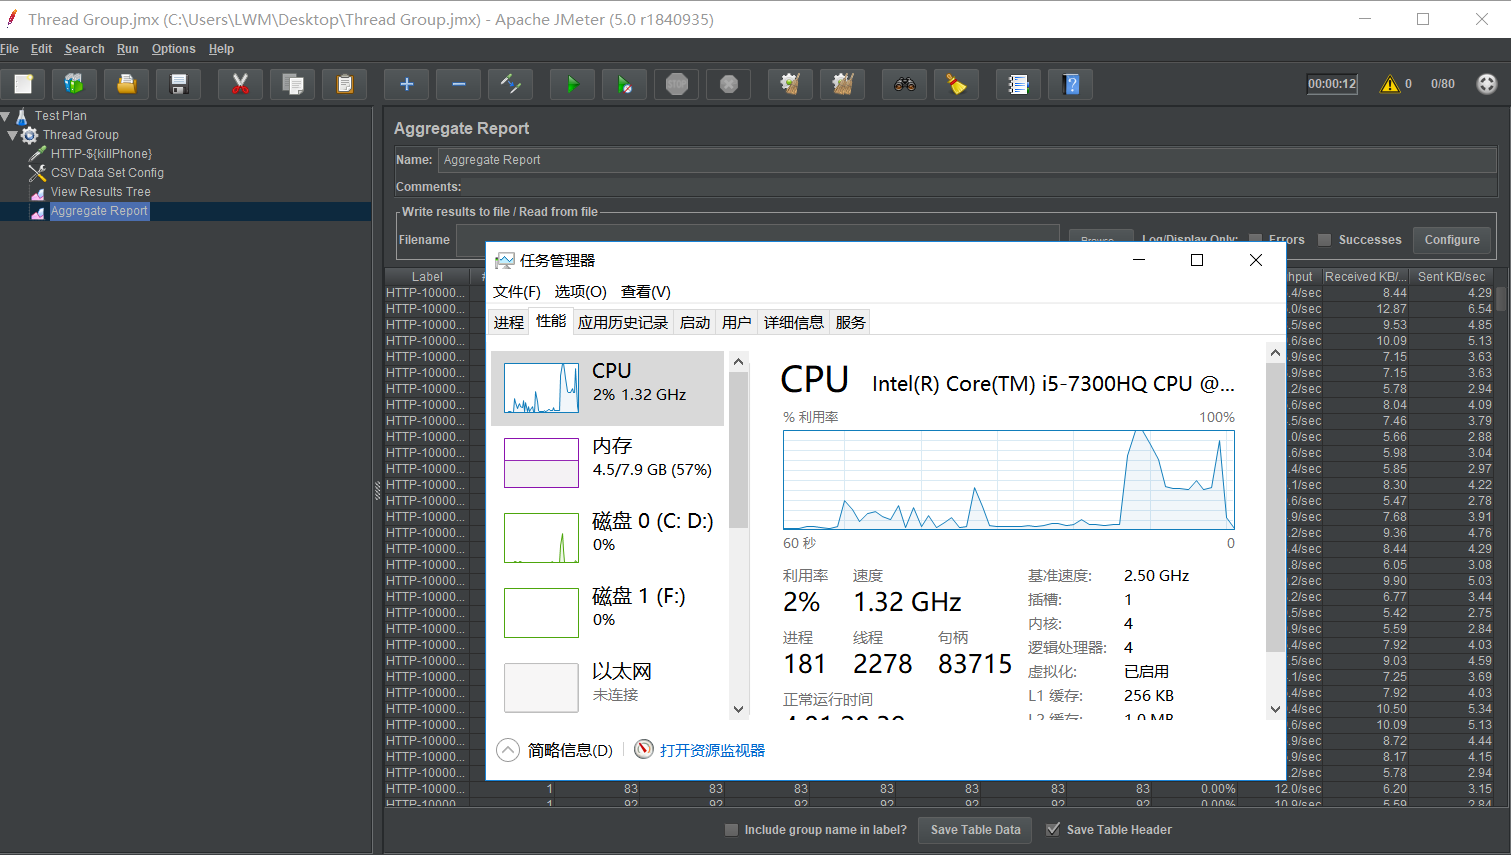The width and height of the screenshot is (1511, 855).
Task: Save the test plan with floppy icon
Action: point(179,84)
